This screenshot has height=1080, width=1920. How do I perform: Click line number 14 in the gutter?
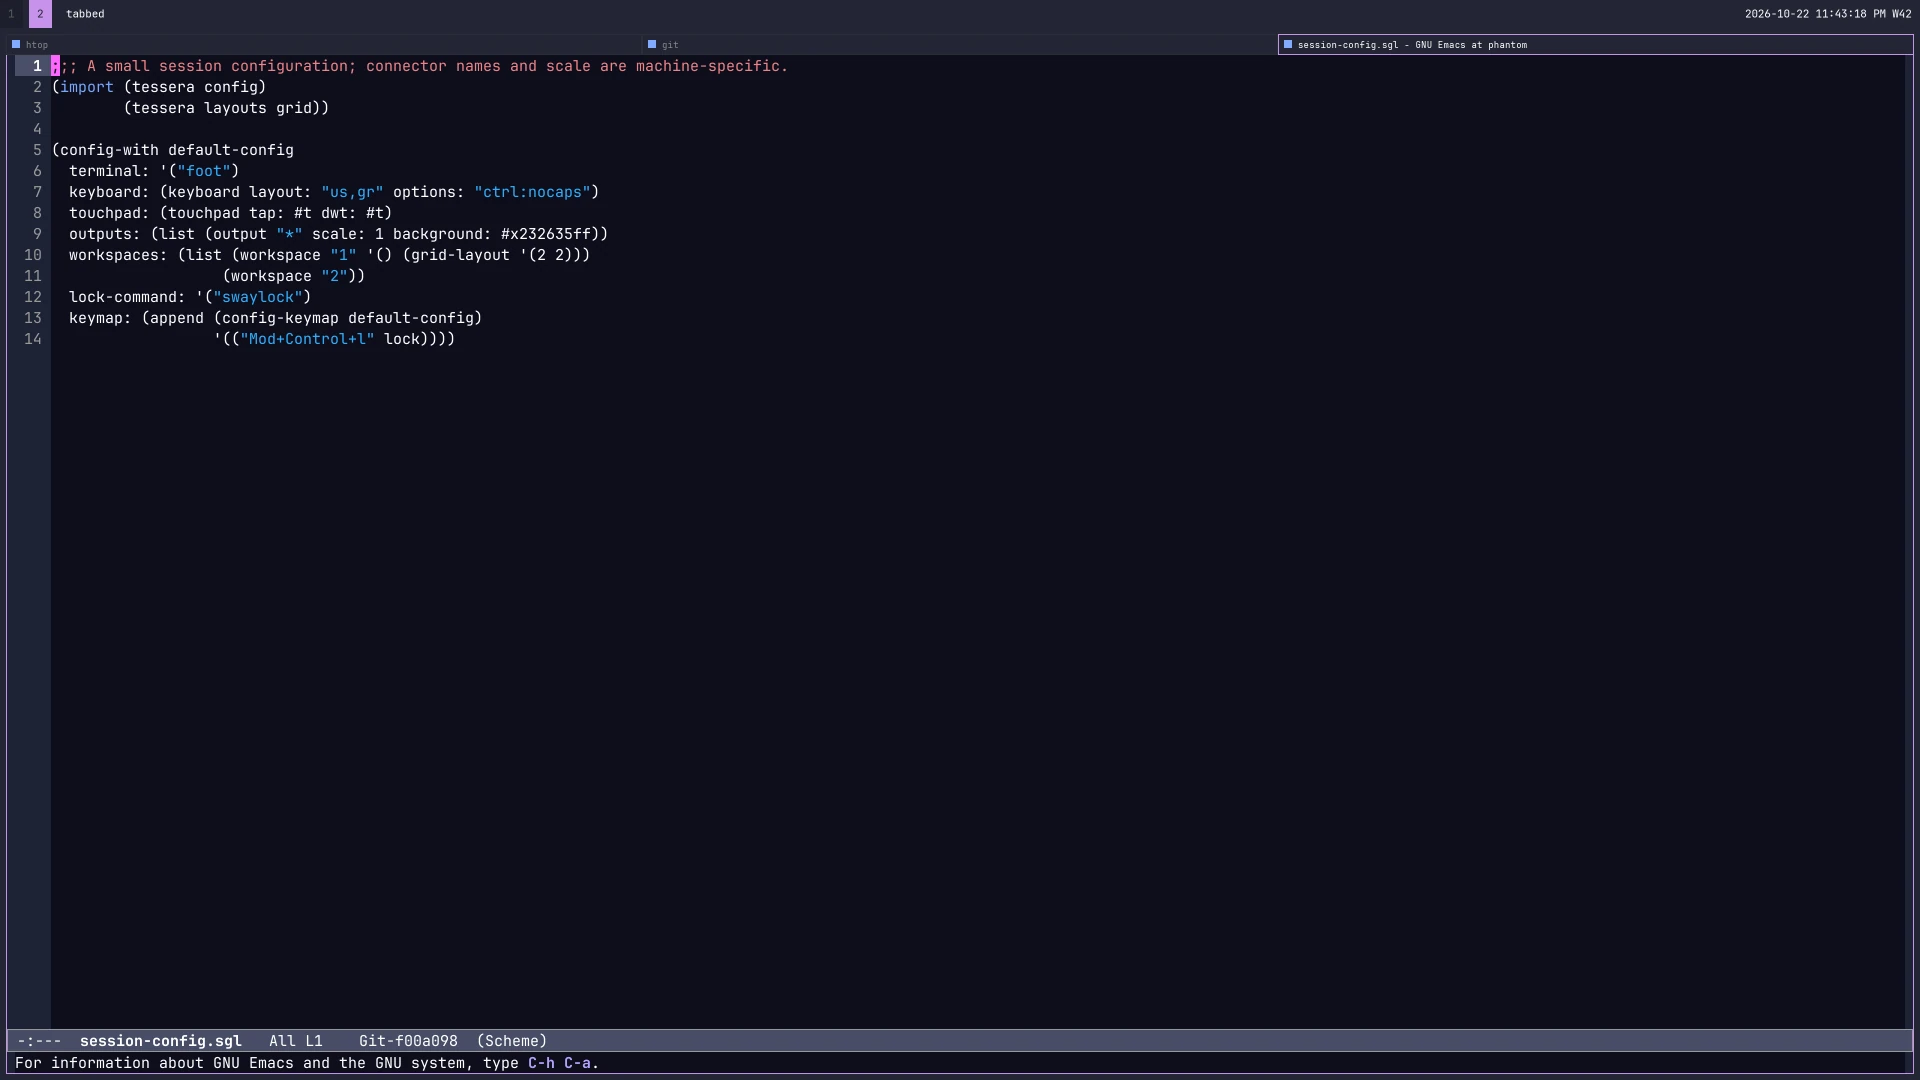tap(33, 339)
